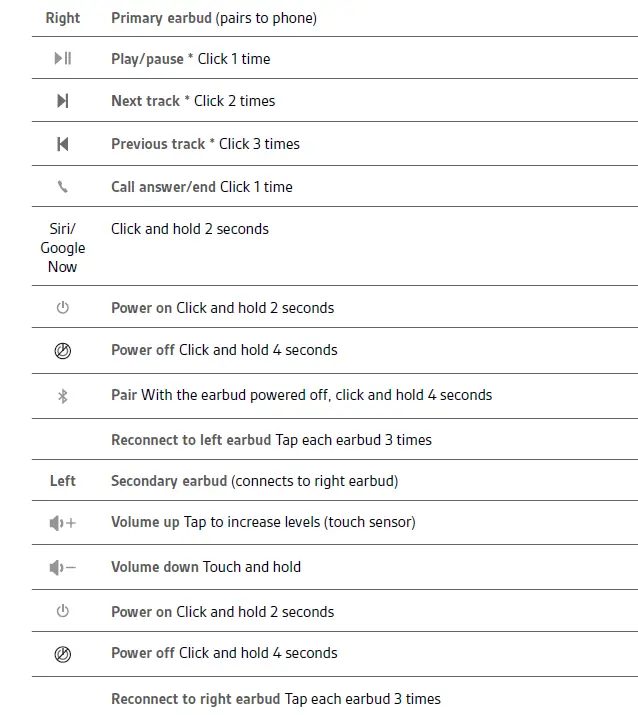Click the "Reconnect to left earbud" text
This screenshot has width=638, height=715.
[191, 440]
